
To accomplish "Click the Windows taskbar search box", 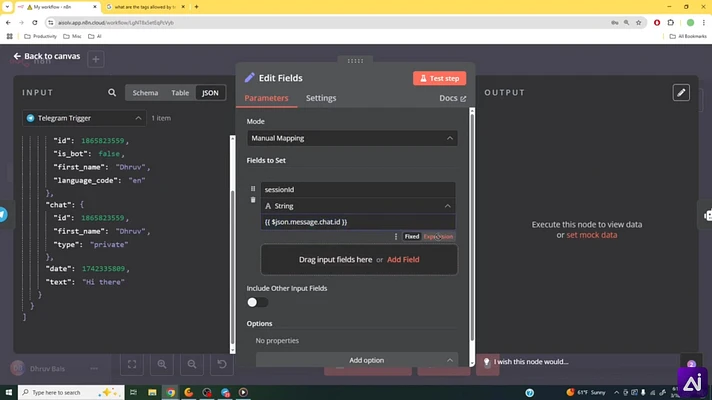I will tap(71, 392).
